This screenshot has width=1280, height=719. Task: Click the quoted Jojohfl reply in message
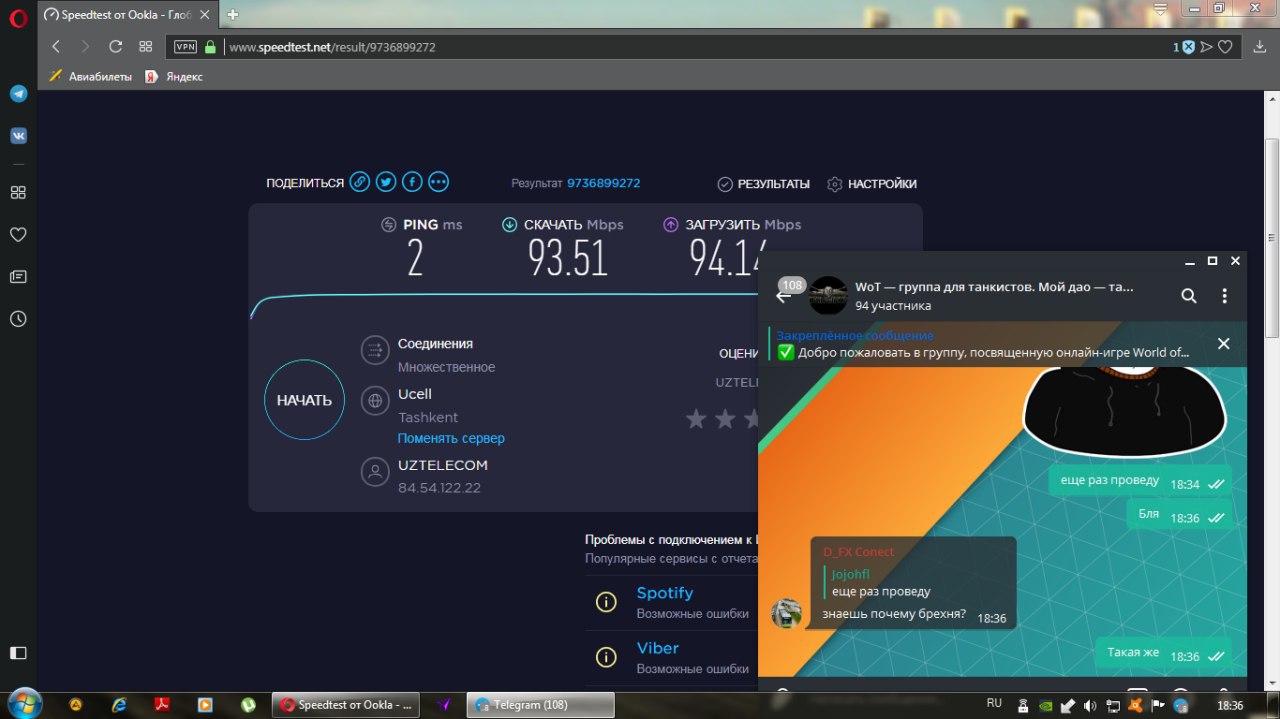point(881,583)
